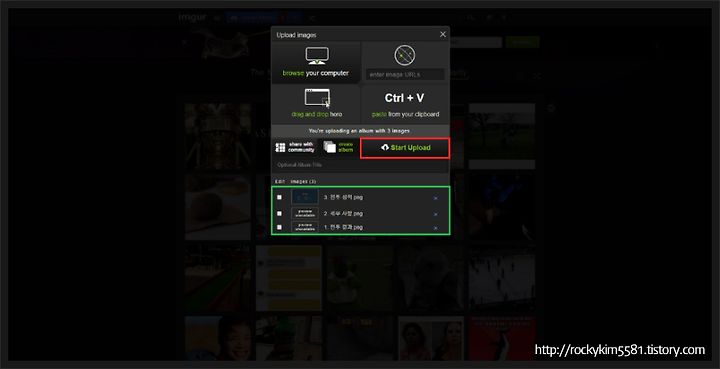Close the Upload images dialog

click(x=443, y=34)
